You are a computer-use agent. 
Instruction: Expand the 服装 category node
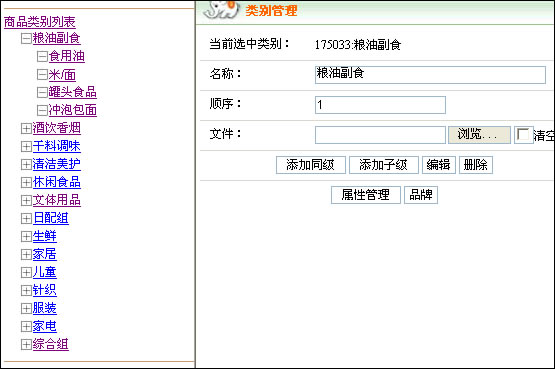[26, 309]
